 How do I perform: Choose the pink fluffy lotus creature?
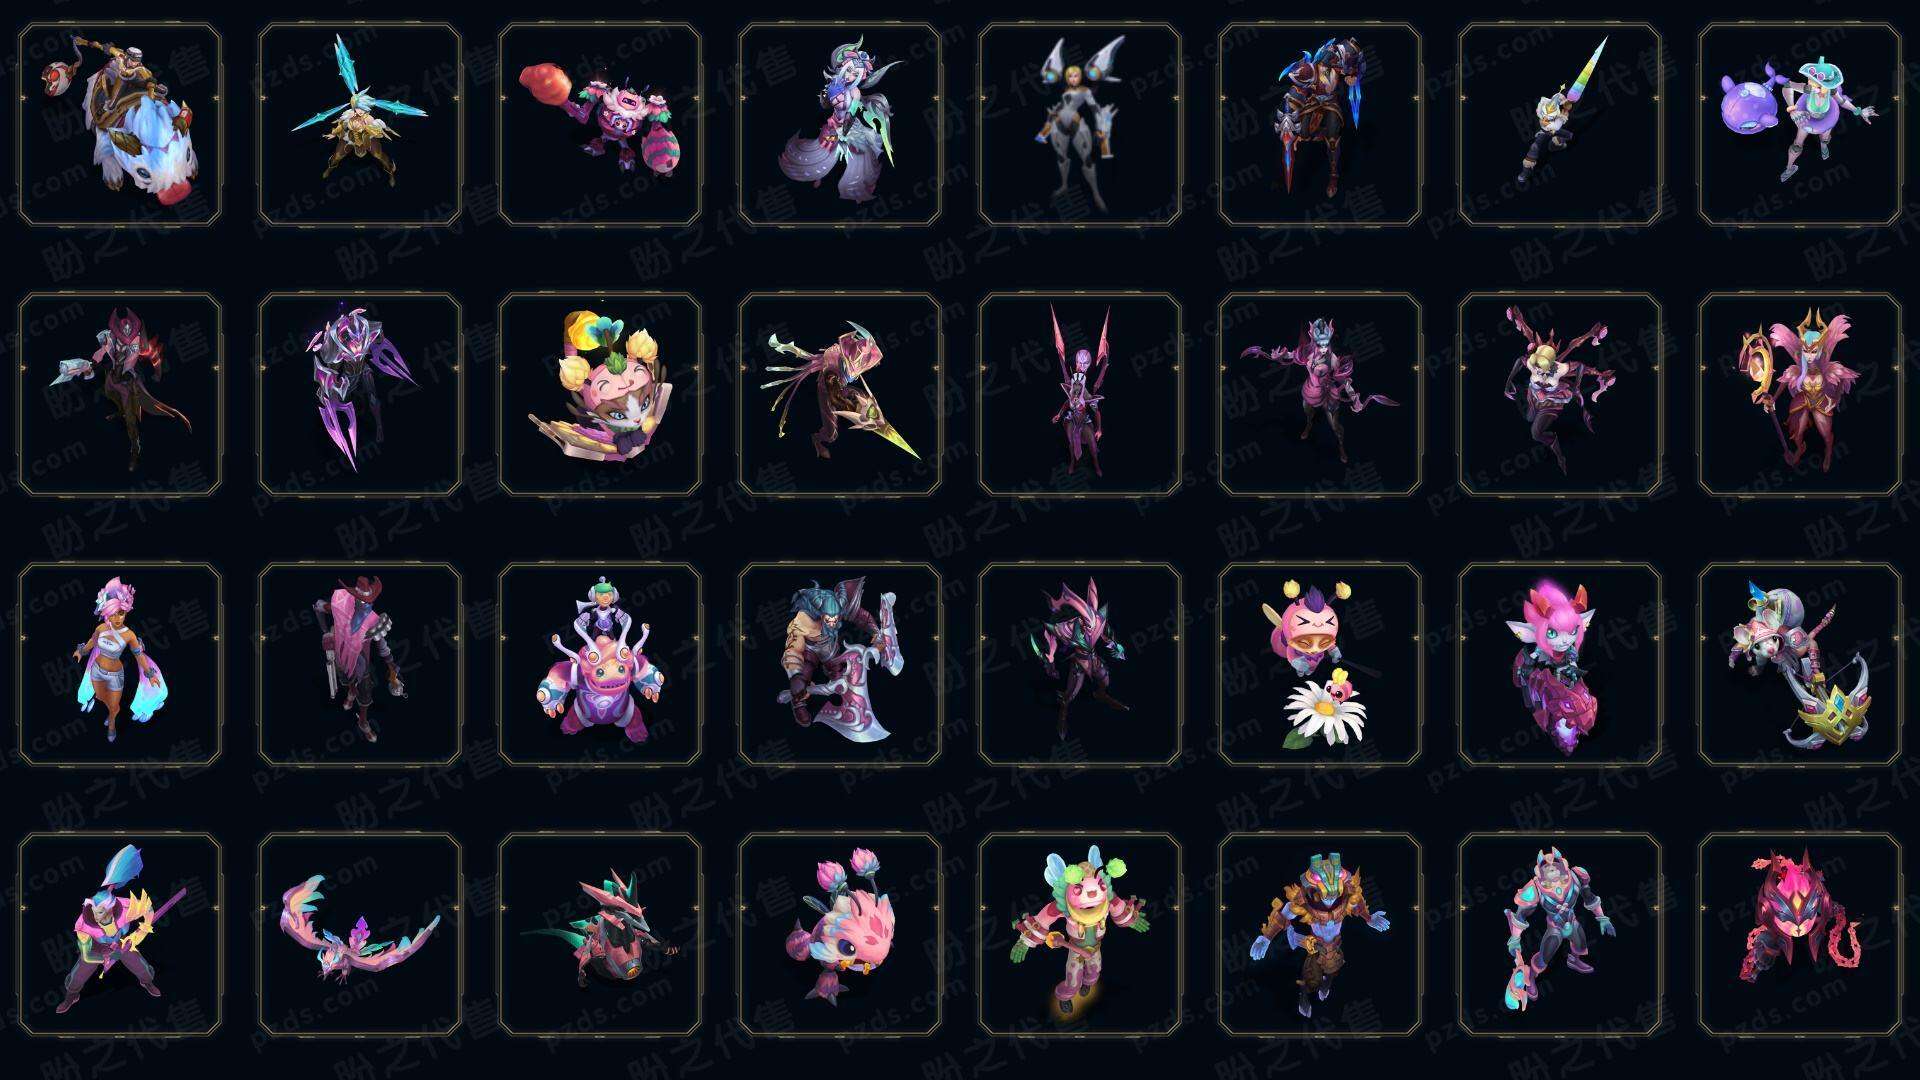click(x=840, y=934)
